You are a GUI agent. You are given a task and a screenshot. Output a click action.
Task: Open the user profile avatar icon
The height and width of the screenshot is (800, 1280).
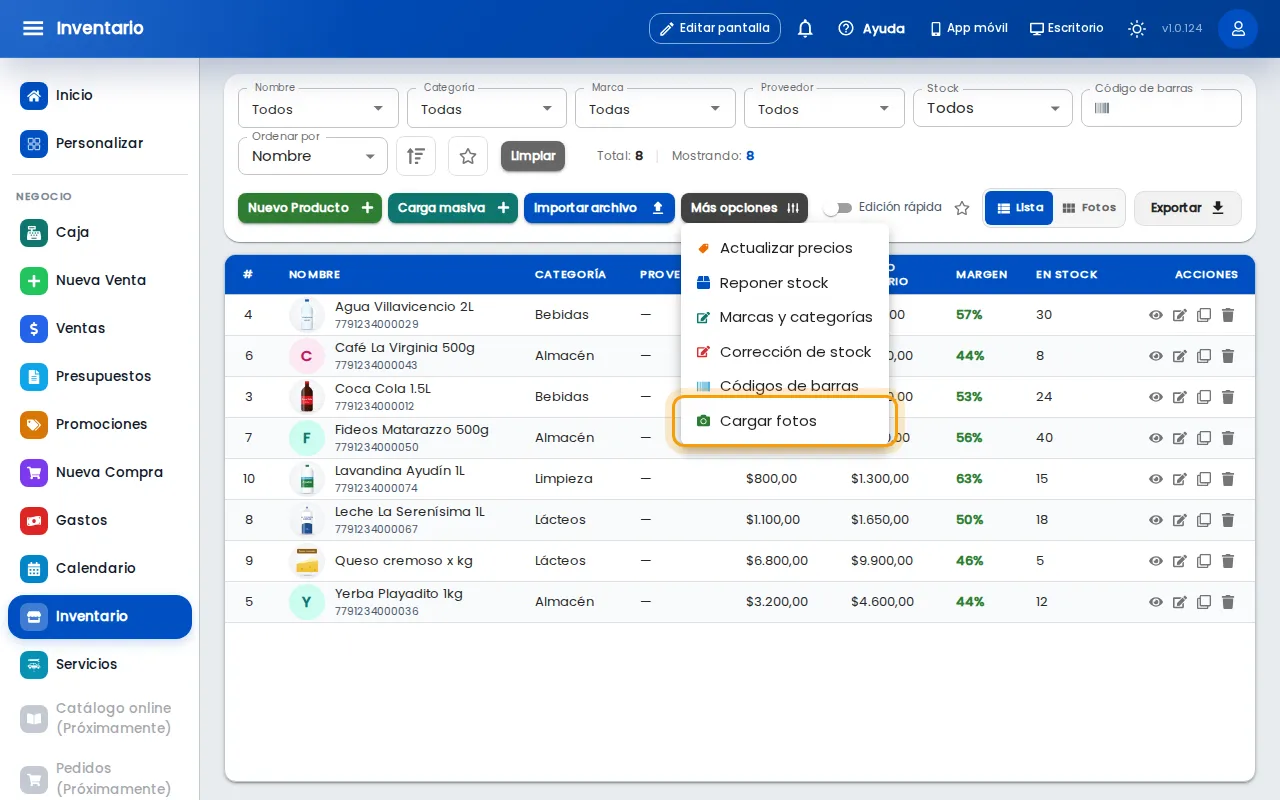1238,28
